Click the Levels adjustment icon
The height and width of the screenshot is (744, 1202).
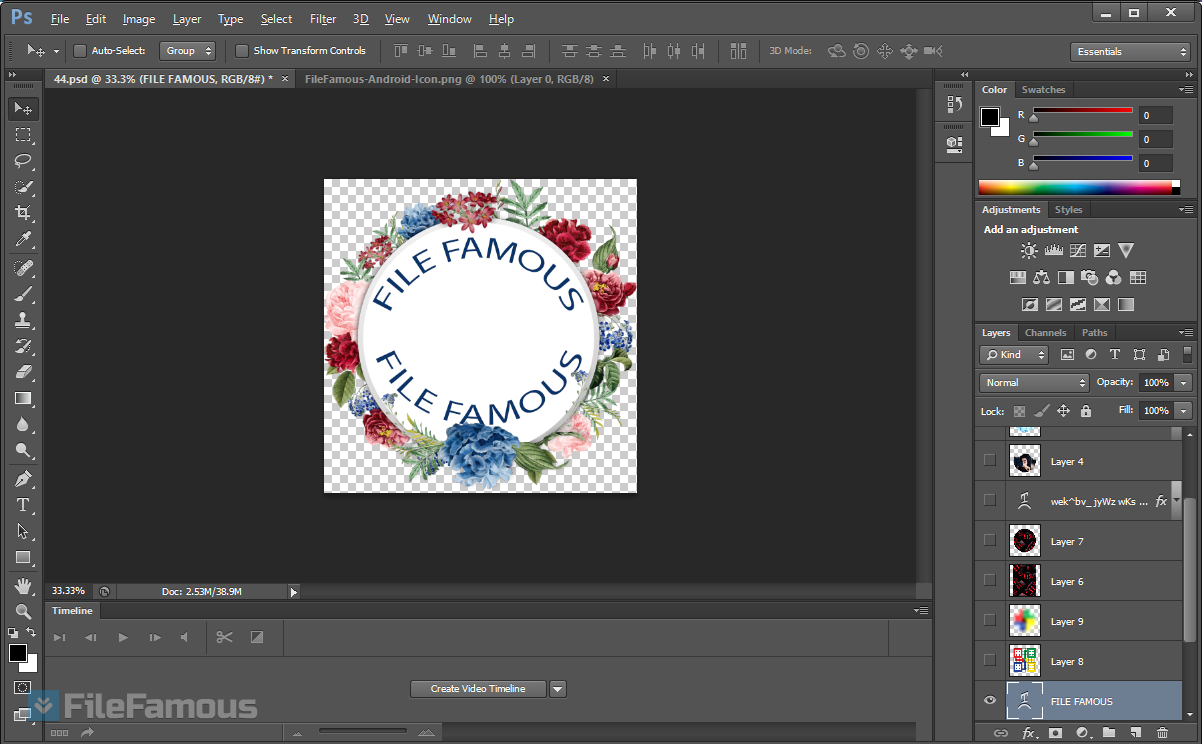click(1053, 251)
